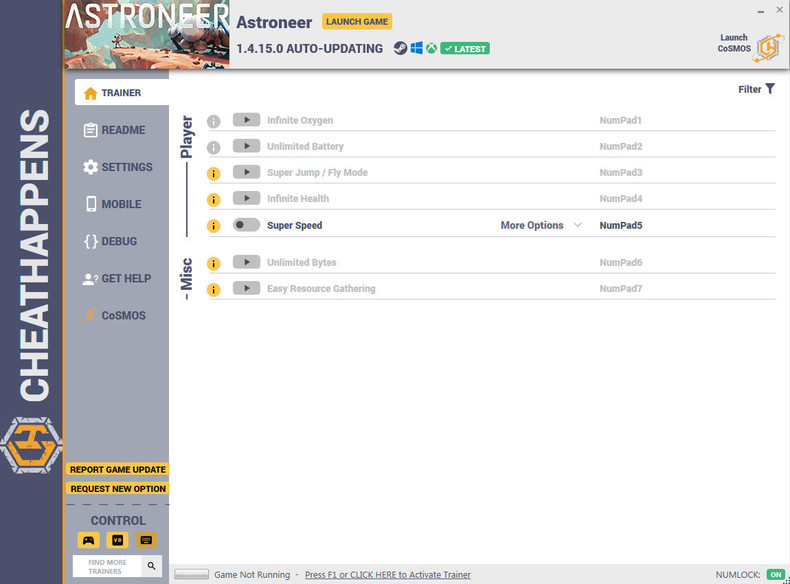Click the search magnifier for Find More Trainers
Screen dimensions: 790x584
tap(151, 566)
